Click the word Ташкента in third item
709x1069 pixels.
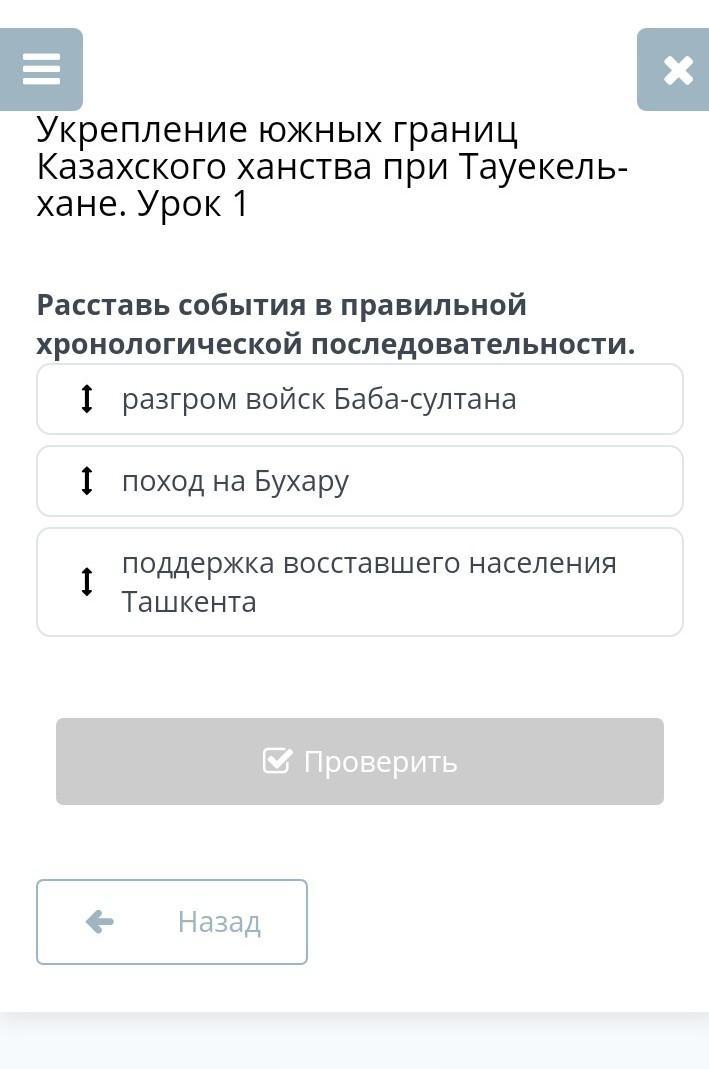coord(189,602)
